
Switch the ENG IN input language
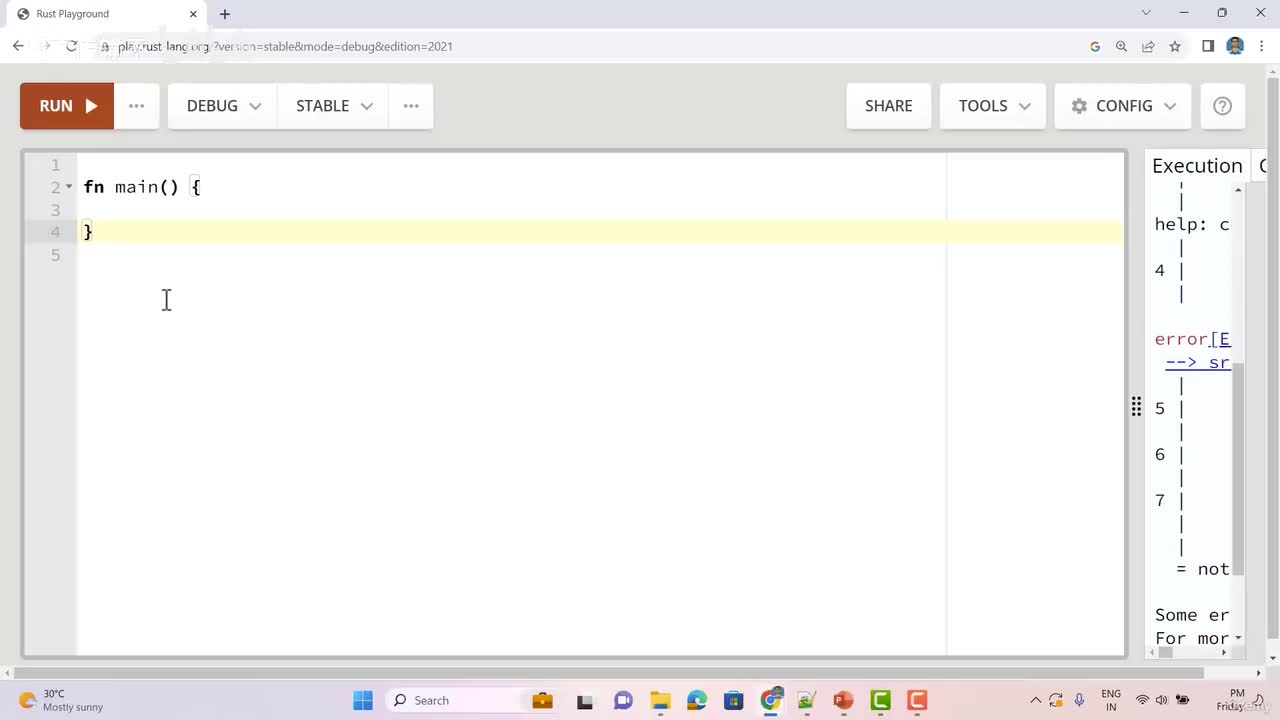click(x=1111, y=700)
